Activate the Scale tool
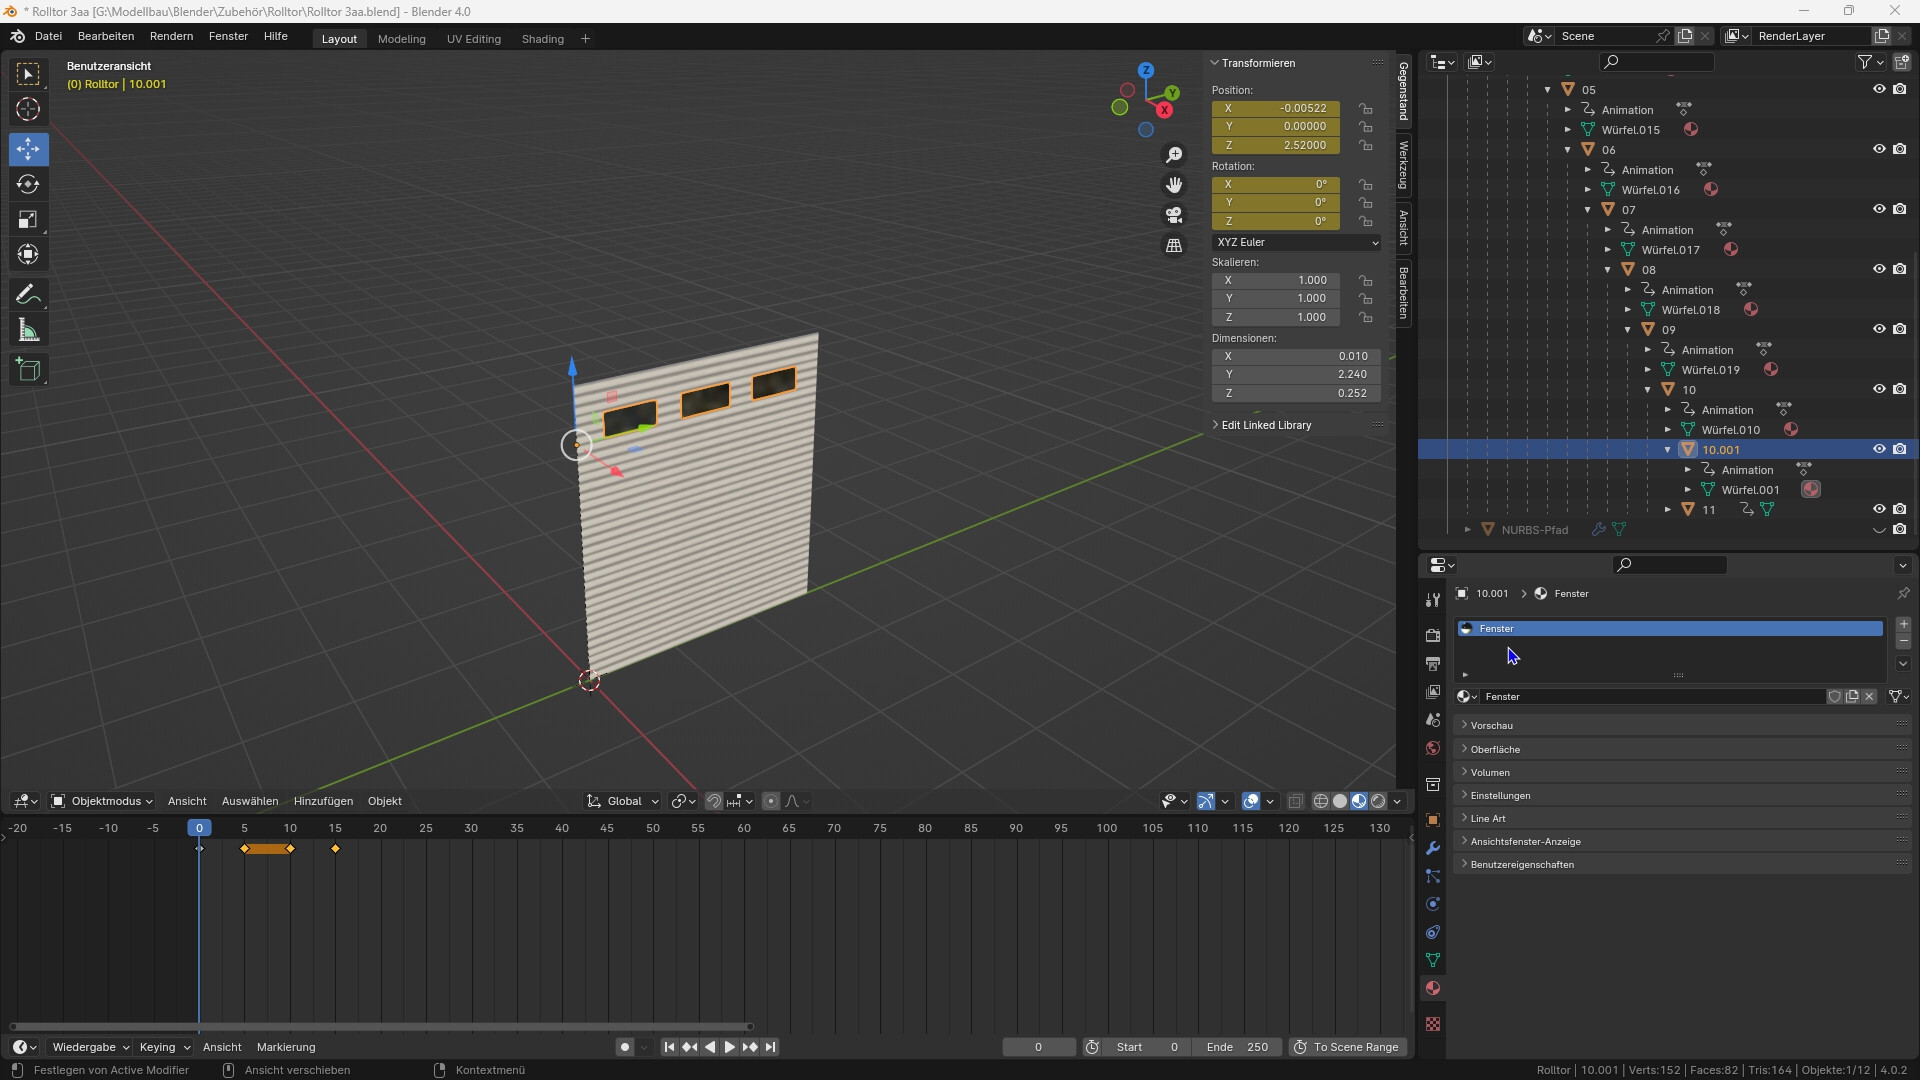The width and height of the screenshot is (1920, 1080). click(28, 219)
